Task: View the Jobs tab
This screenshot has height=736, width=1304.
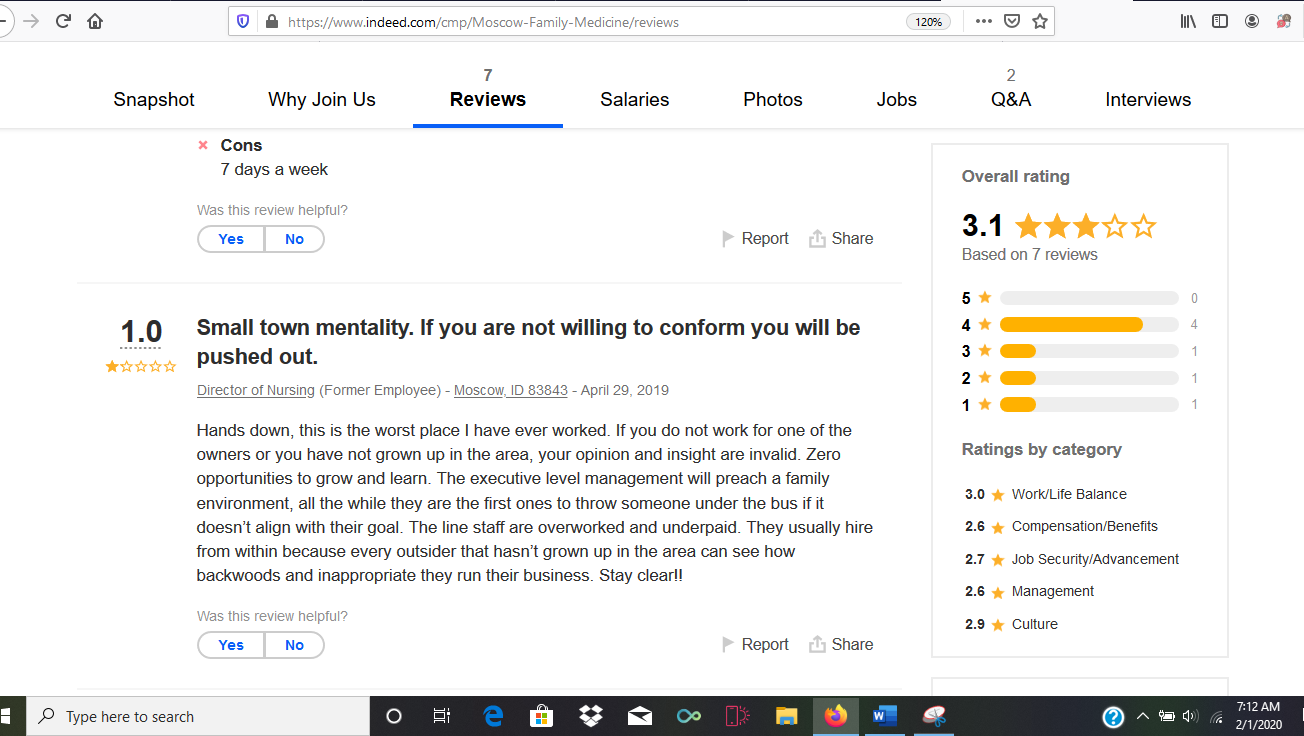Action: point(897,99)
